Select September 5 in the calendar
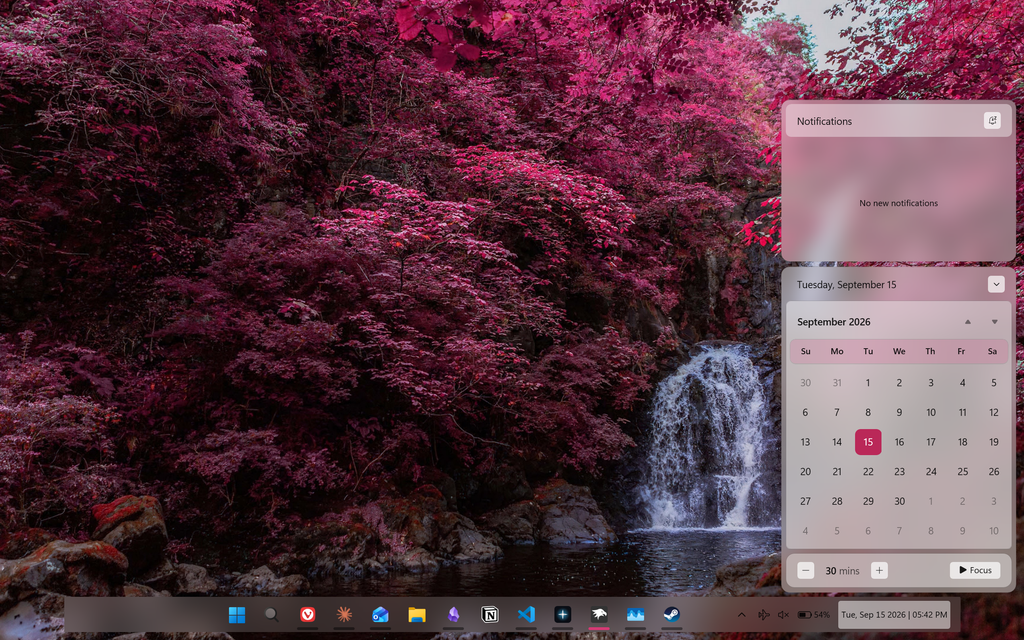Screen dimensions: 1024x640 pos(993,383)
